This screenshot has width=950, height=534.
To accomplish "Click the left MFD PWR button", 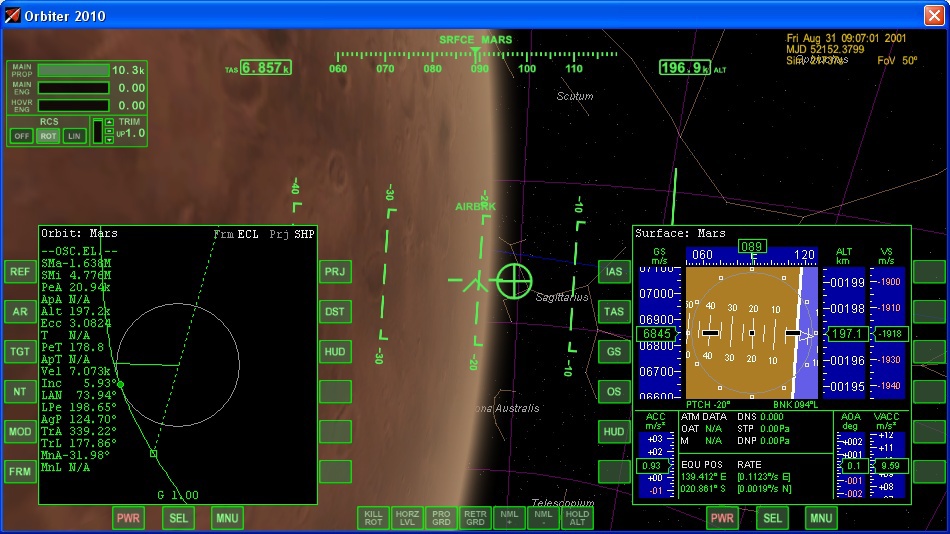I will tap(127, 518).
